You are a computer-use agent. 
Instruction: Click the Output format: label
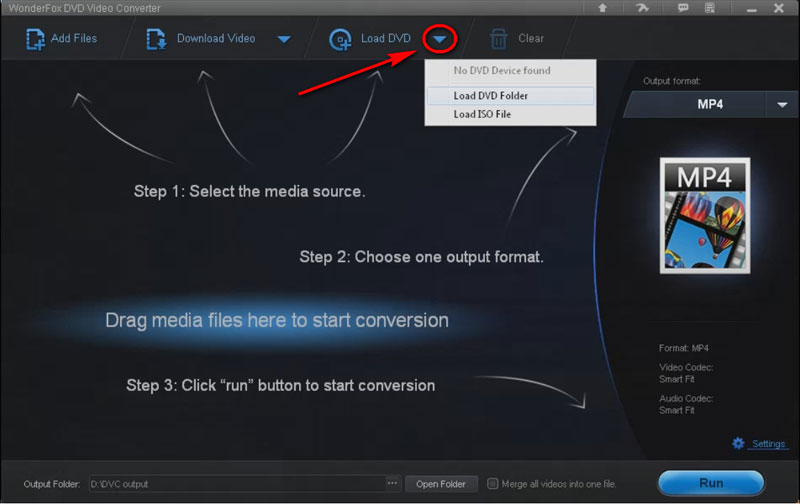(671, 81)
